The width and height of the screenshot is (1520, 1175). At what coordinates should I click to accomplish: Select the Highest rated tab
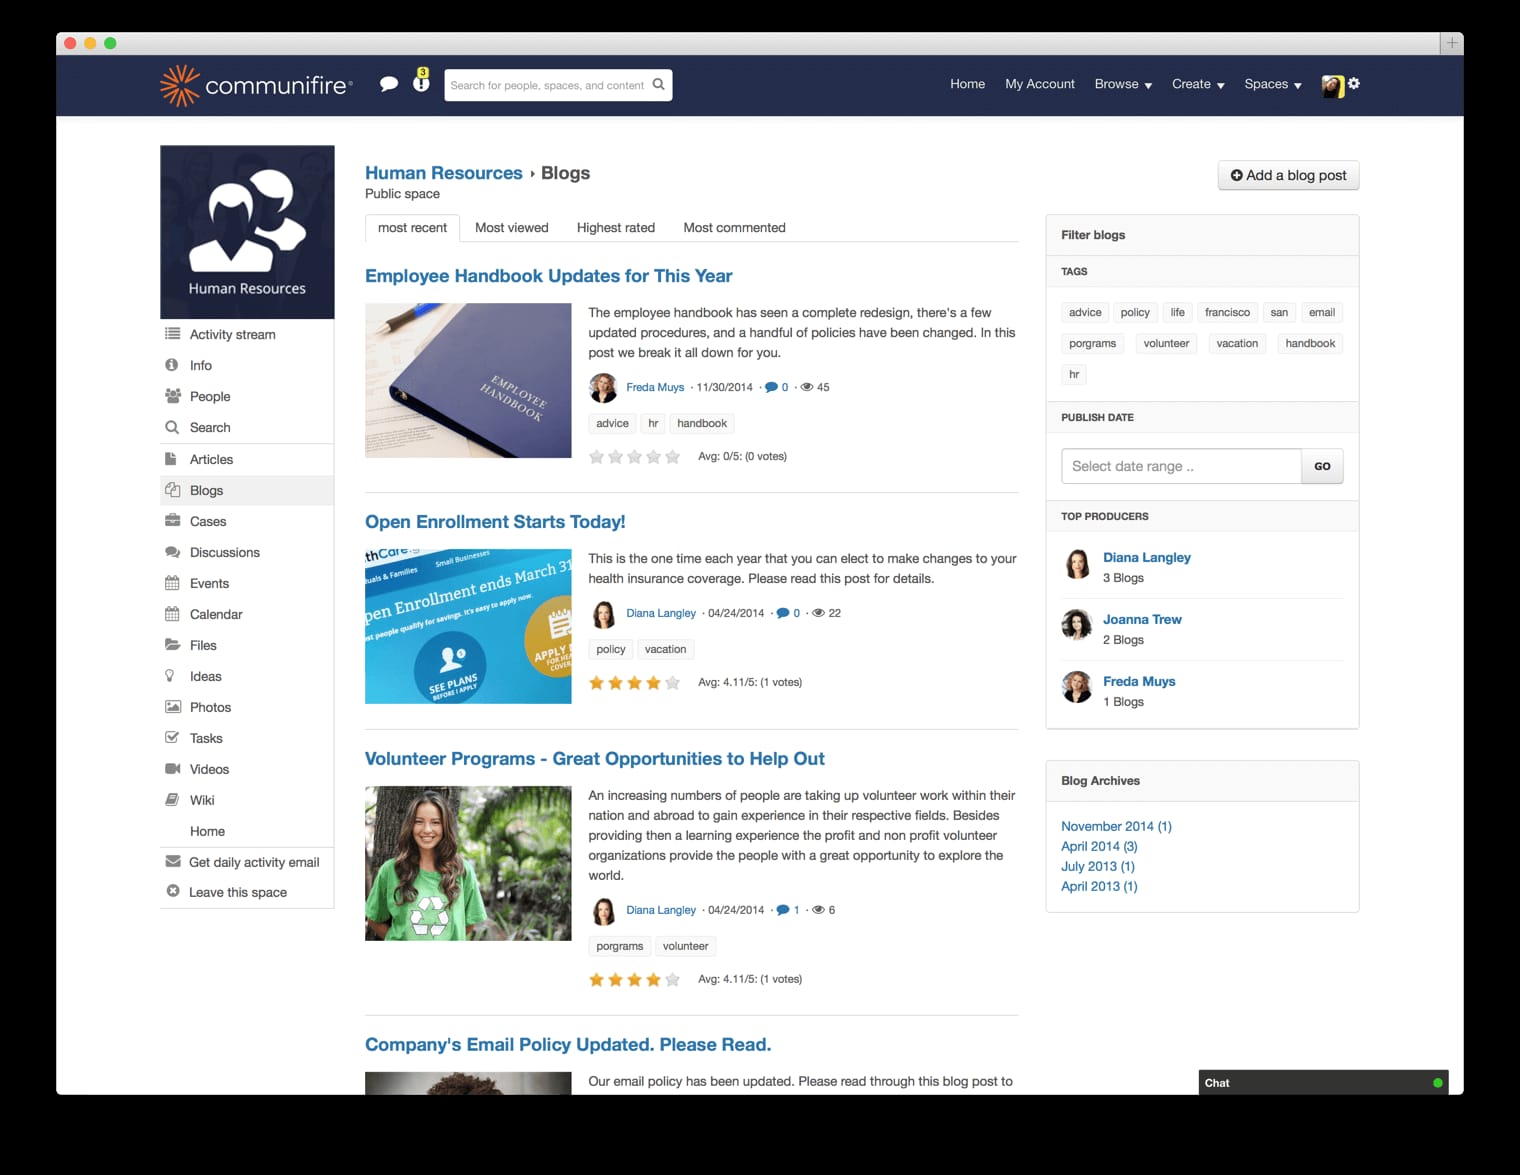click(615, 227)
